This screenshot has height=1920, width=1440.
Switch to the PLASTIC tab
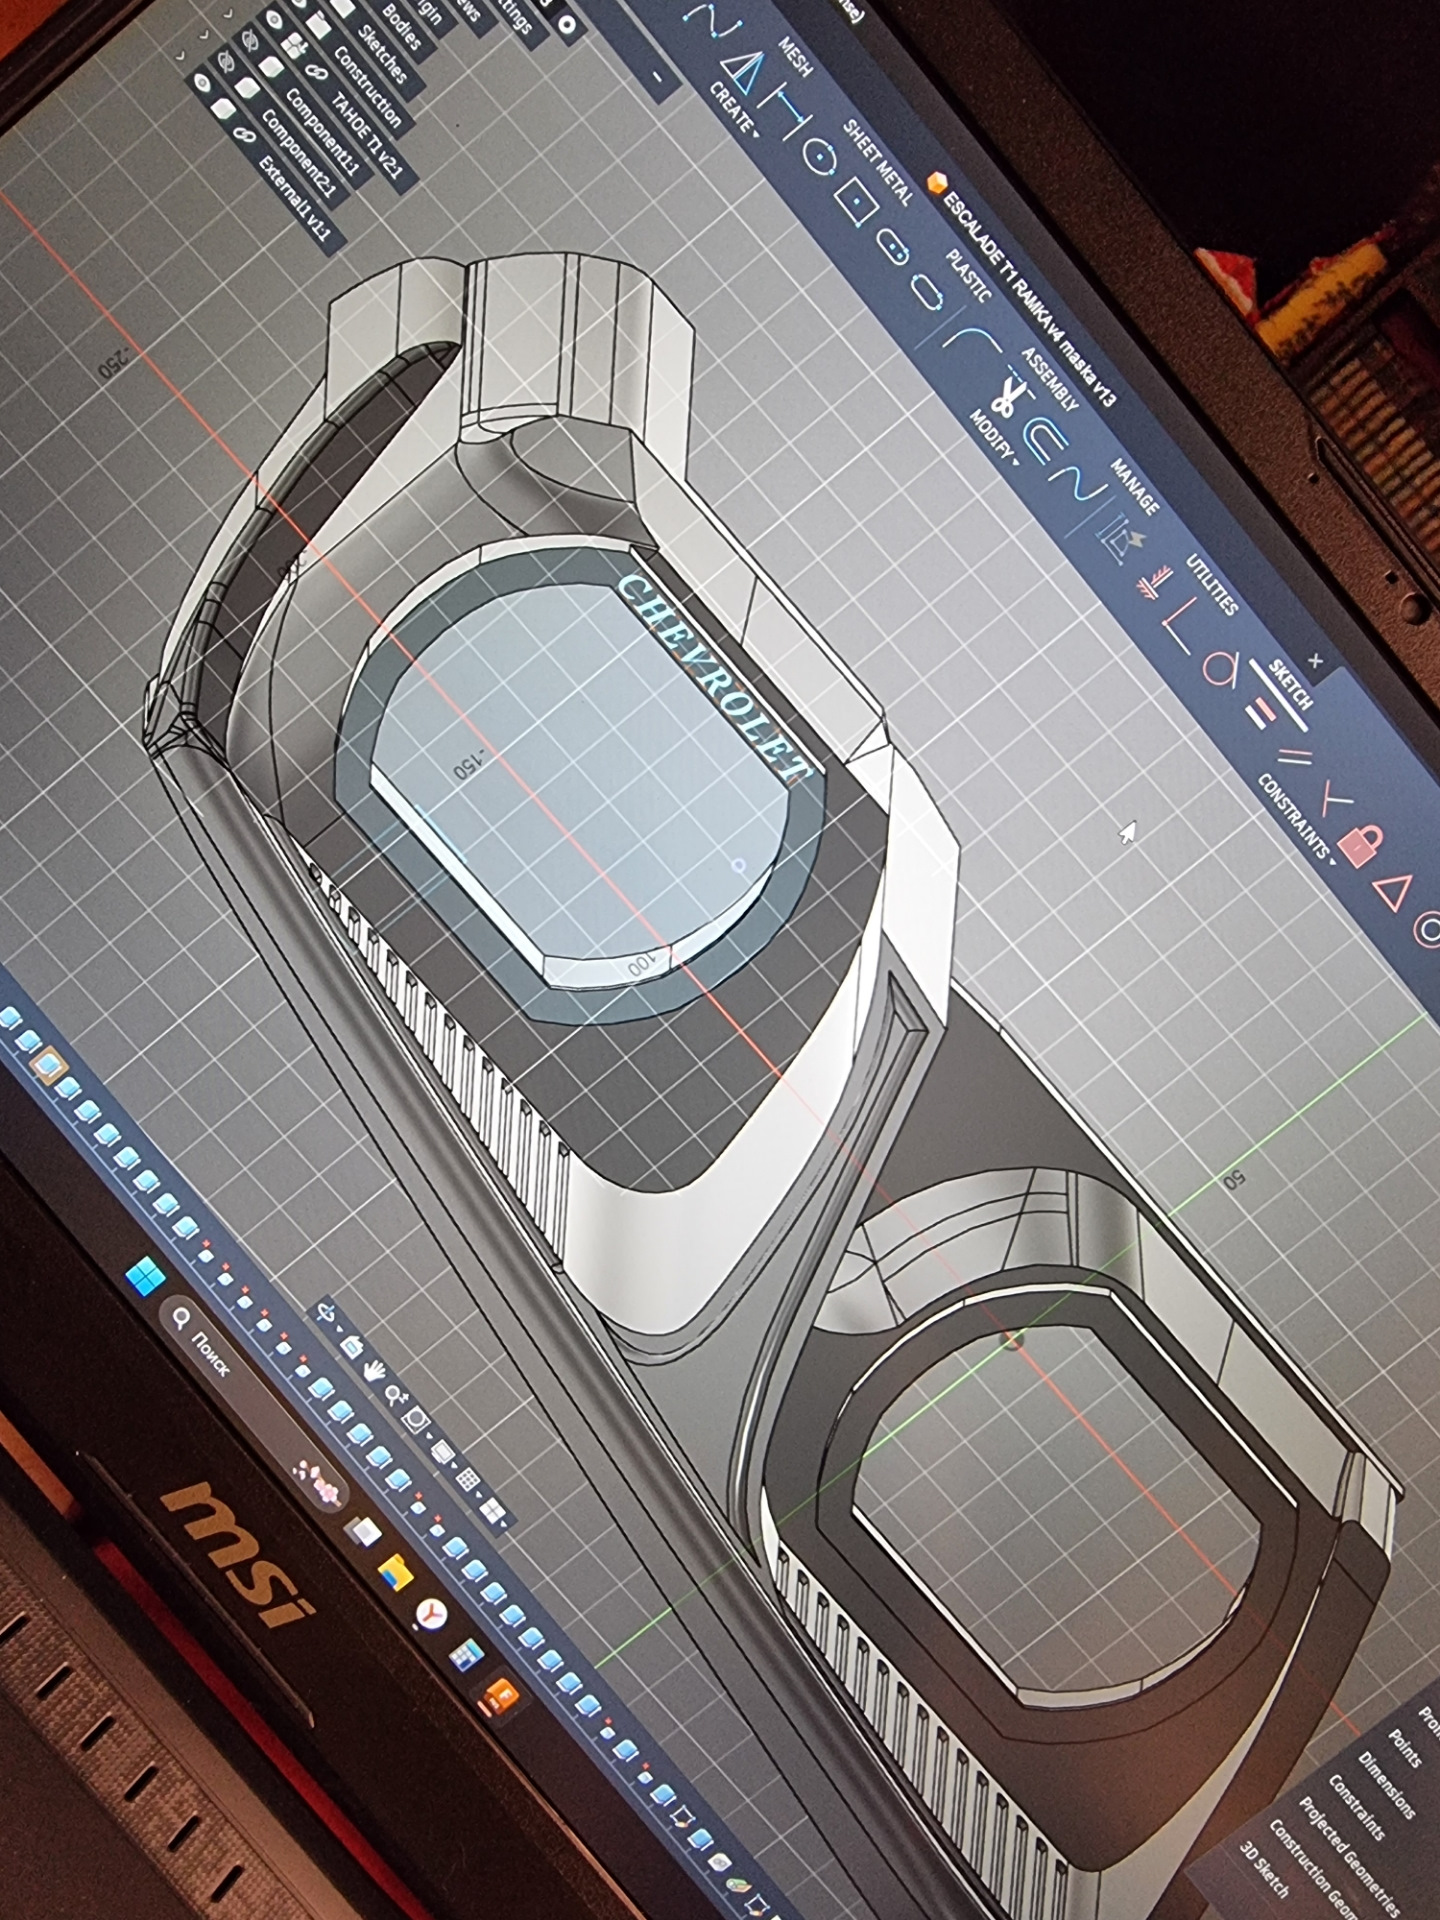pyautogui.click(x=970, y=276)
